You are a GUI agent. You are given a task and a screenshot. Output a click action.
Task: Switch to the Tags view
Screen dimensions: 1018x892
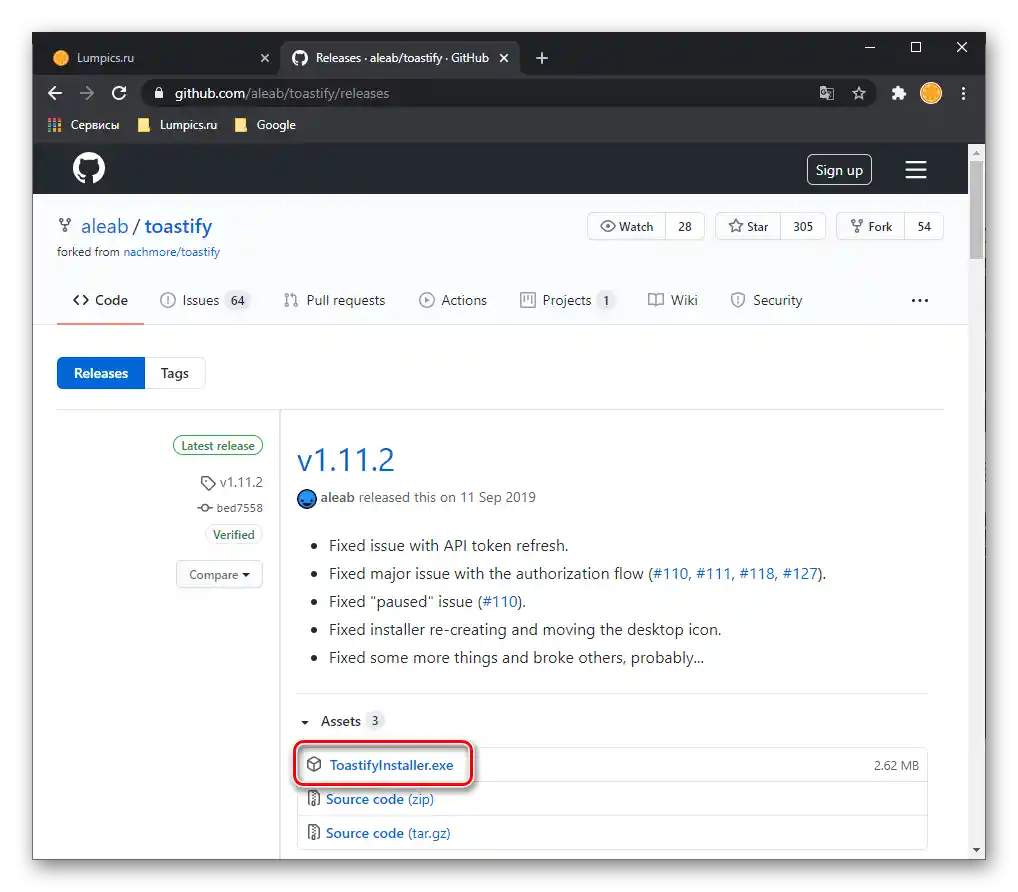(175, 373)
